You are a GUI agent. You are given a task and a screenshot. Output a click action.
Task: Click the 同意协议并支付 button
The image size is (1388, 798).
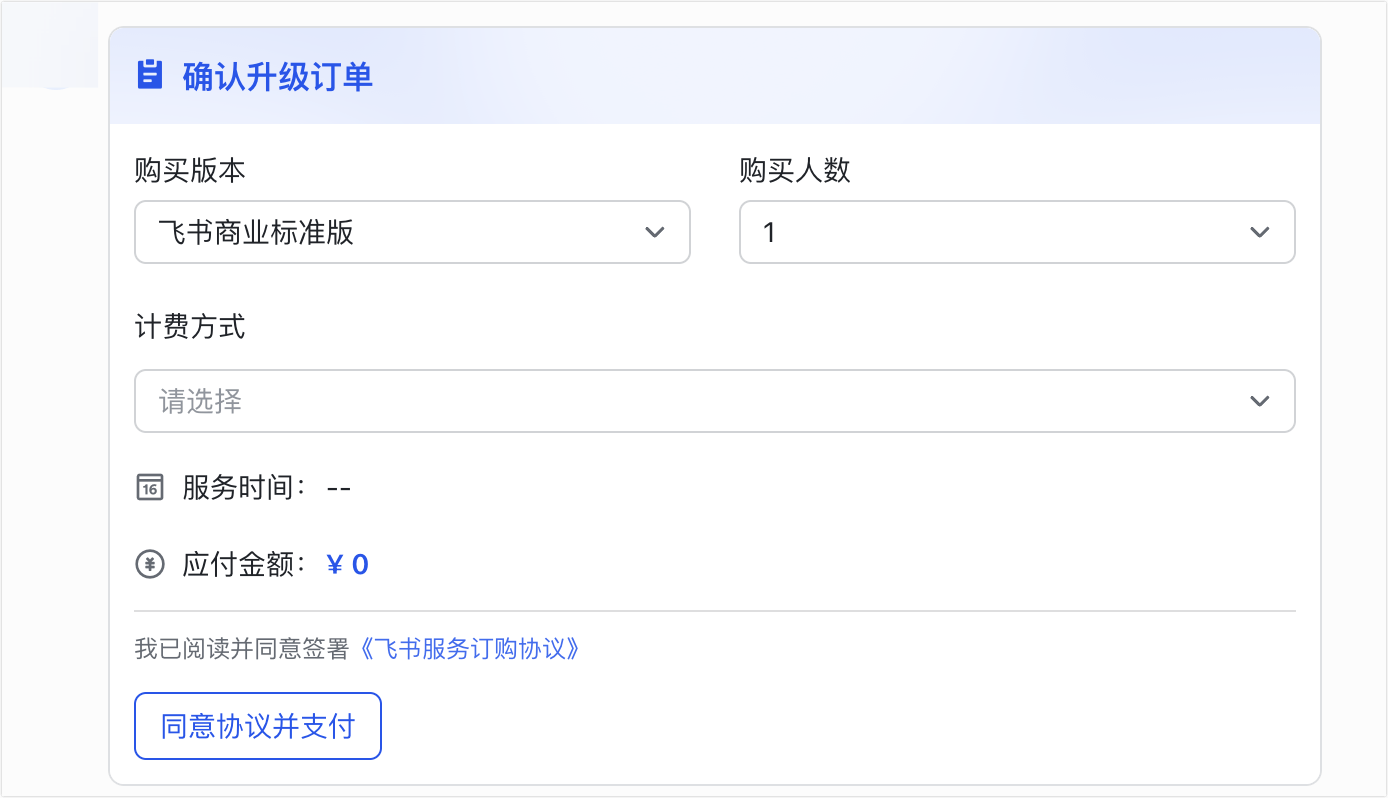(x=258, y=726)
